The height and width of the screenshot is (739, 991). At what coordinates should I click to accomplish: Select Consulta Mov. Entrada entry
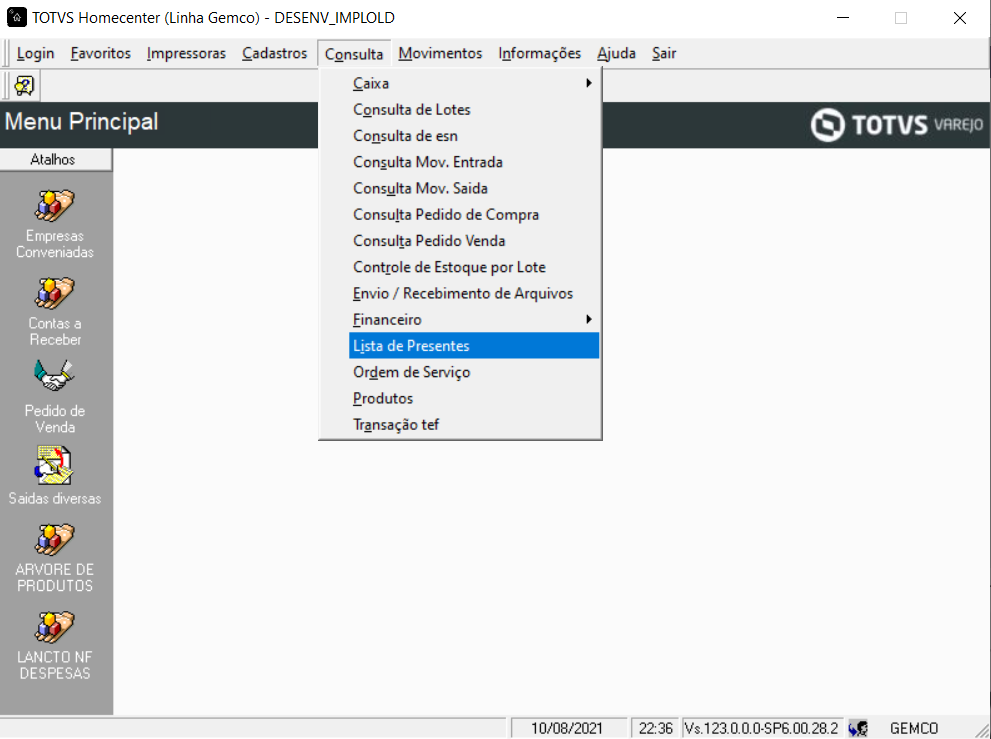[x=474, y=162]
